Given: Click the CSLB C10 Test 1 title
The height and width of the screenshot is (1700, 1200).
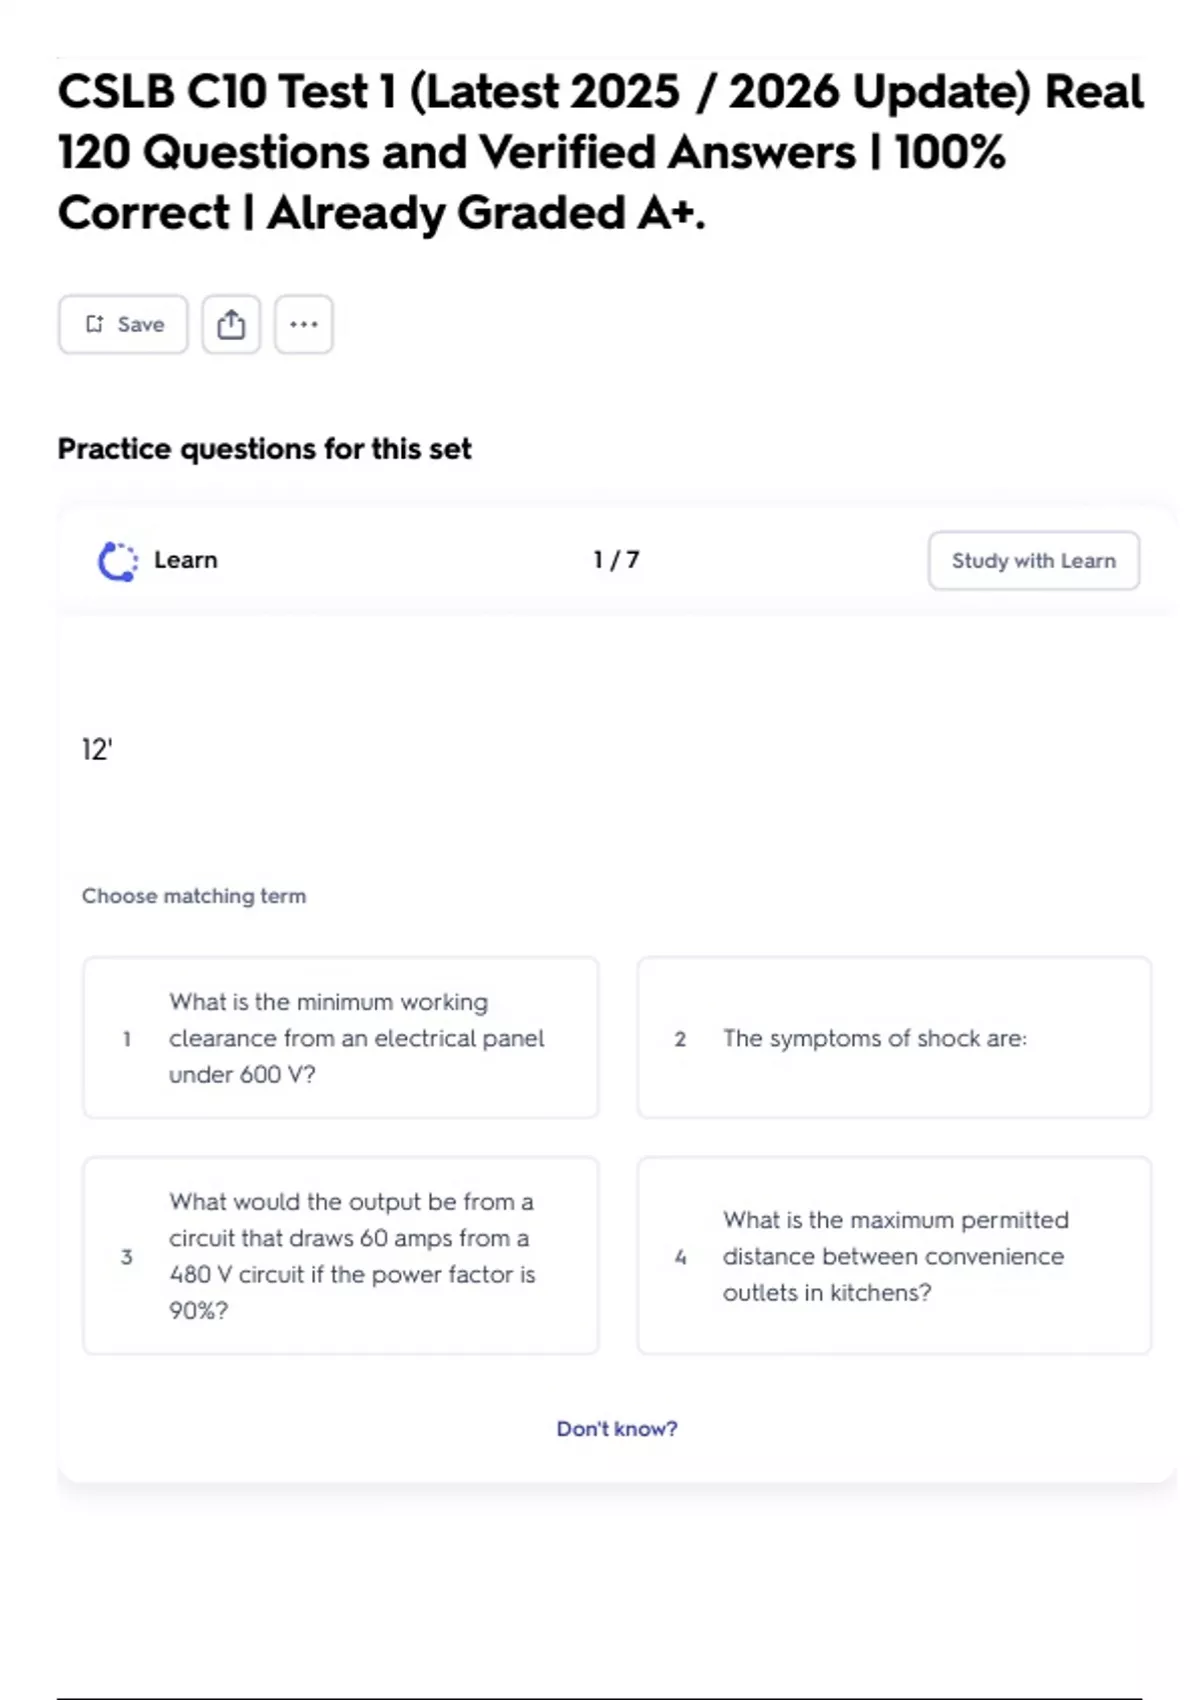Looking at the screenshot, I should pos(600,152).
